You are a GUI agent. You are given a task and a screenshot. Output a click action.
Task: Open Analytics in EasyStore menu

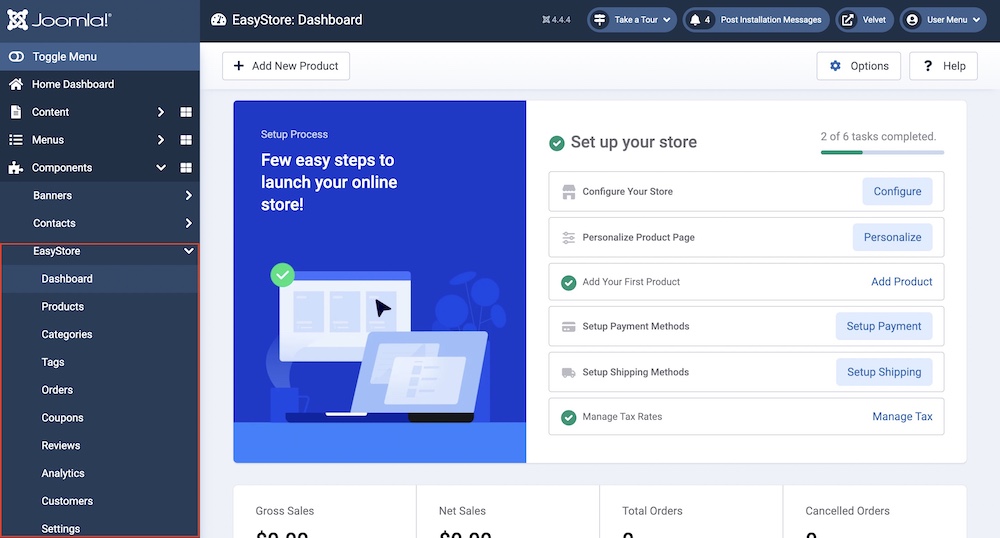tap(62, 474)
